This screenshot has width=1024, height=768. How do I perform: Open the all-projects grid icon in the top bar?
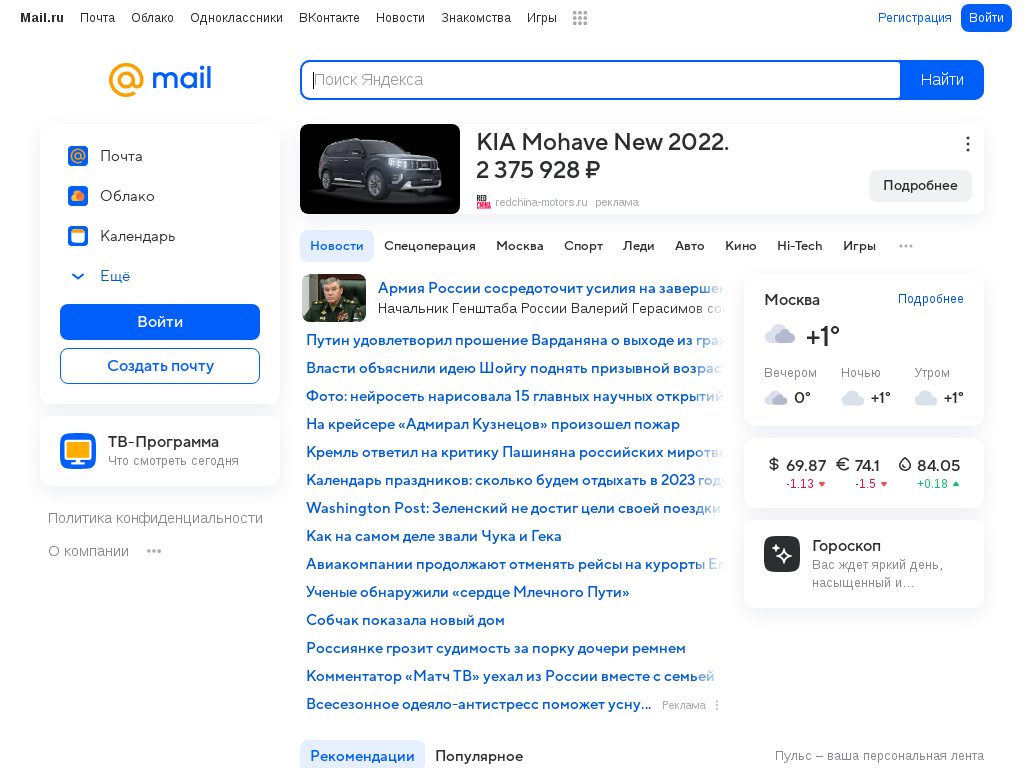coord(580,18)
